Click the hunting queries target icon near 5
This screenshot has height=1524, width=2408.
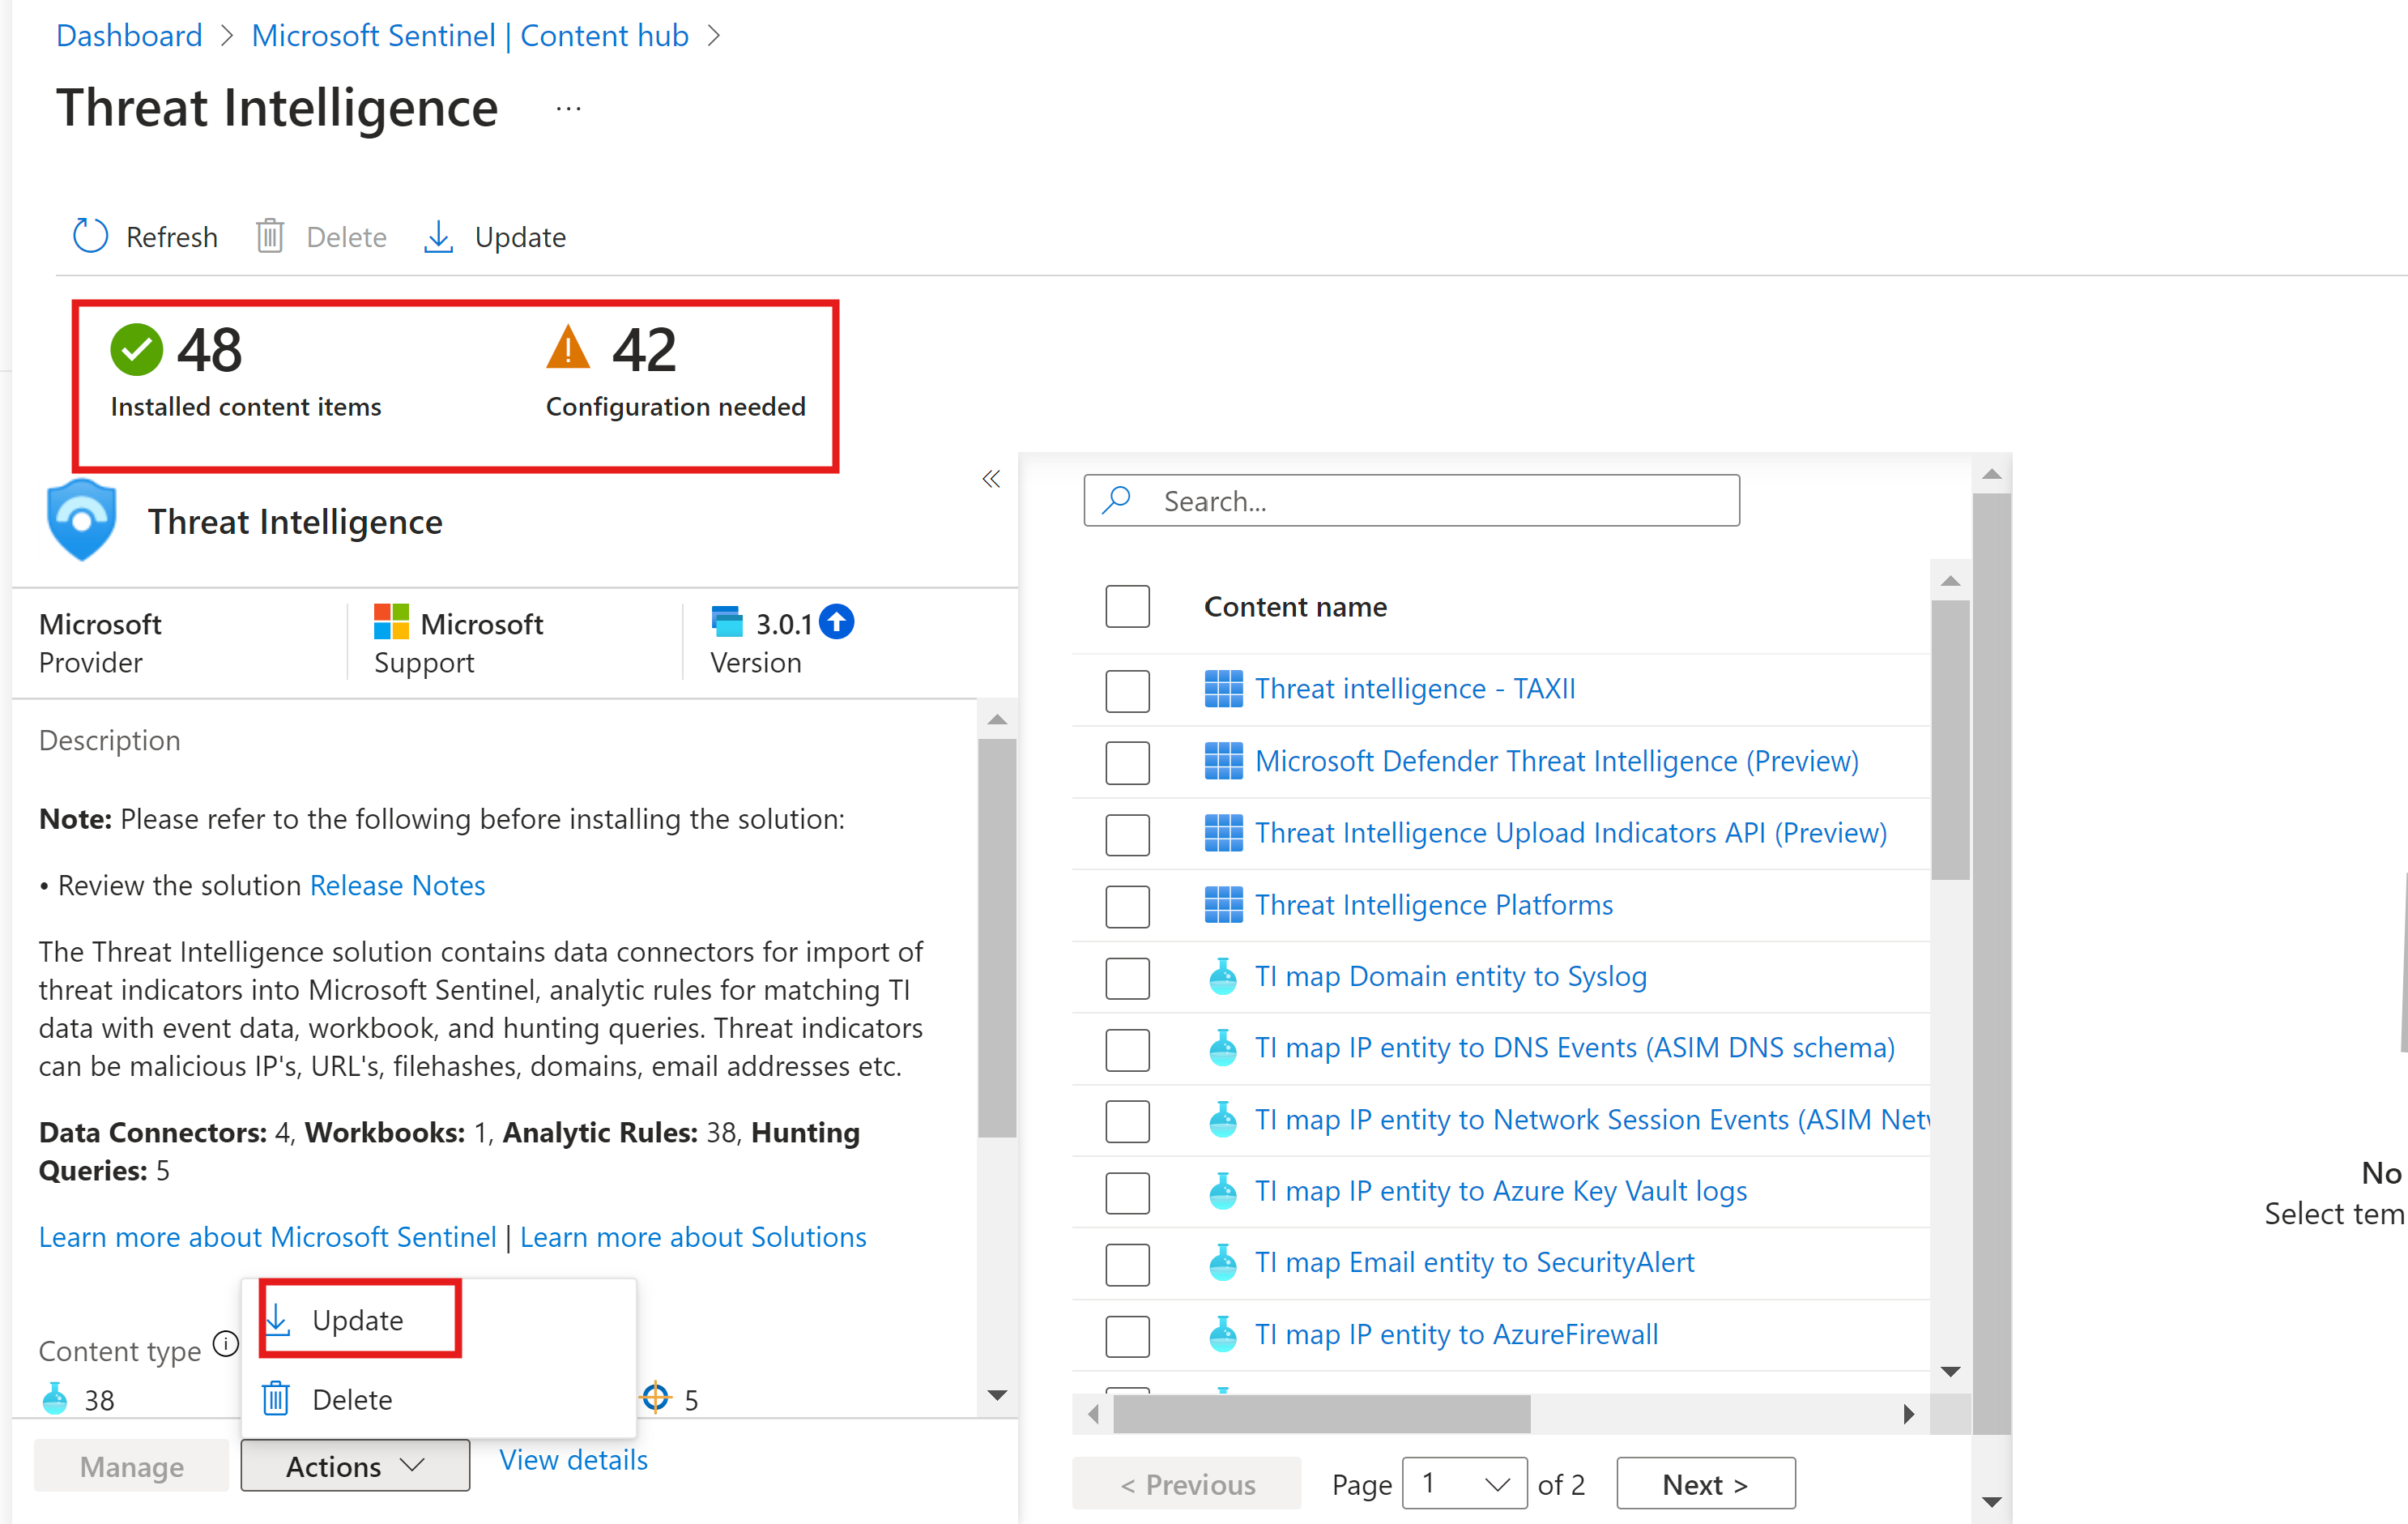point(655,1398)
